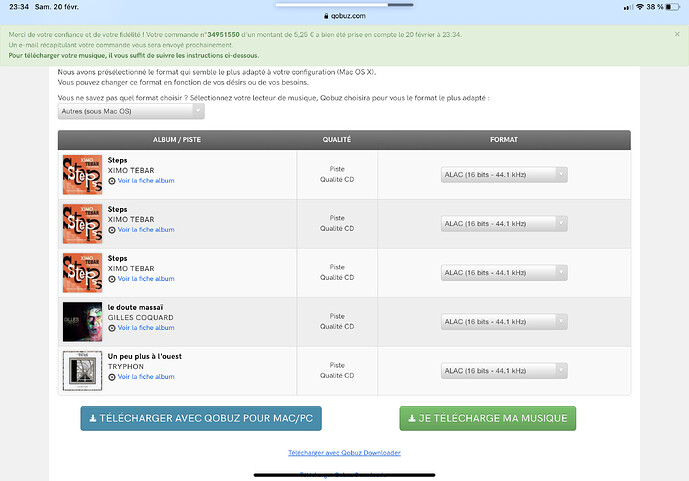Open format dropdown for Un peu plus à l'ouest

pyautogui.click(x=504, y=371)
